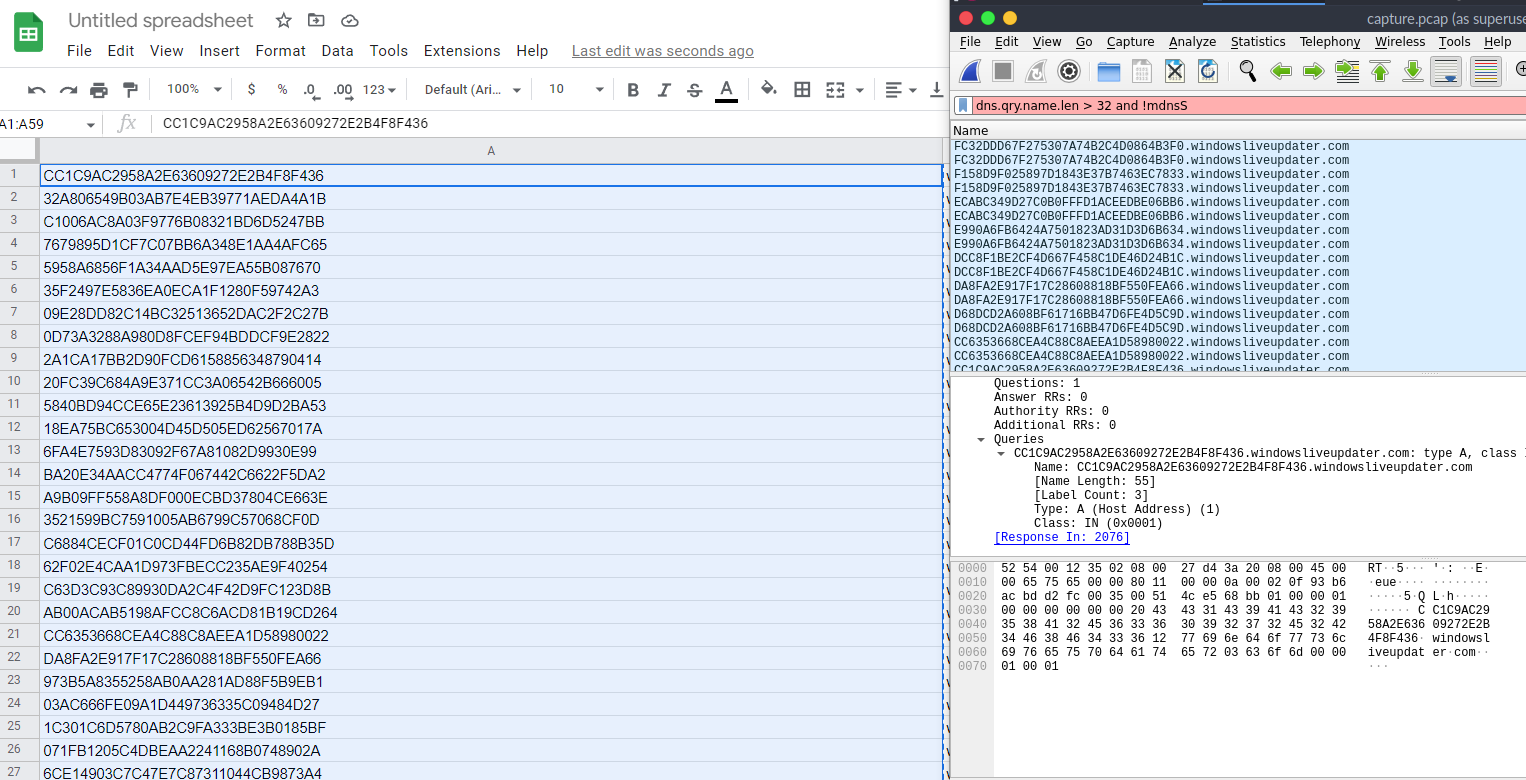Screen dimensions: 1526x780
Task: Print the spreadsheet using the printer icon
Action: pyautogui.click(x=99, y=90)
